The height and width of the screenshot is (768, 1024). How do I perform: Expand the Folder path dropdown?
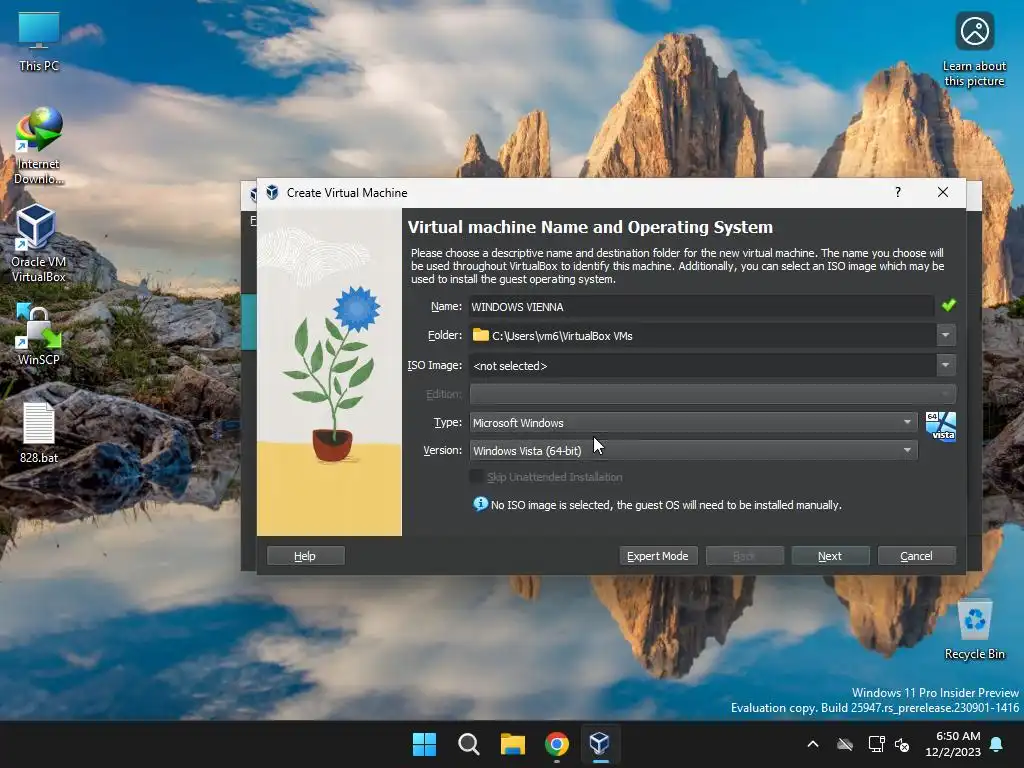pos(945,335)
